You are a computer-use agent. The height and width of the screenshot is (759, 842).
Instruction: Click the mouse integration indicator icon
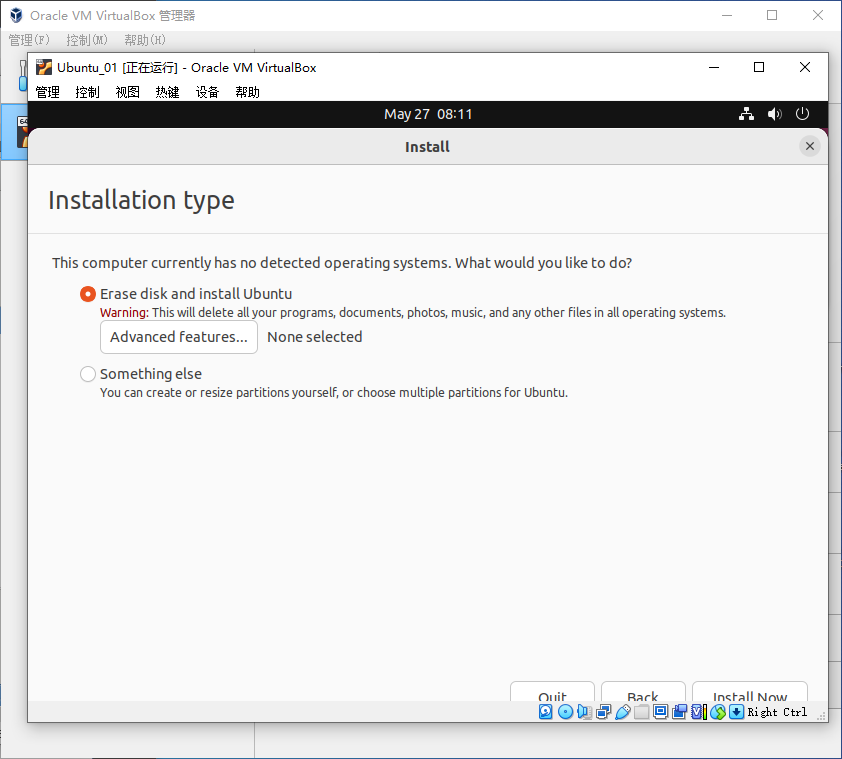point(717,712)
